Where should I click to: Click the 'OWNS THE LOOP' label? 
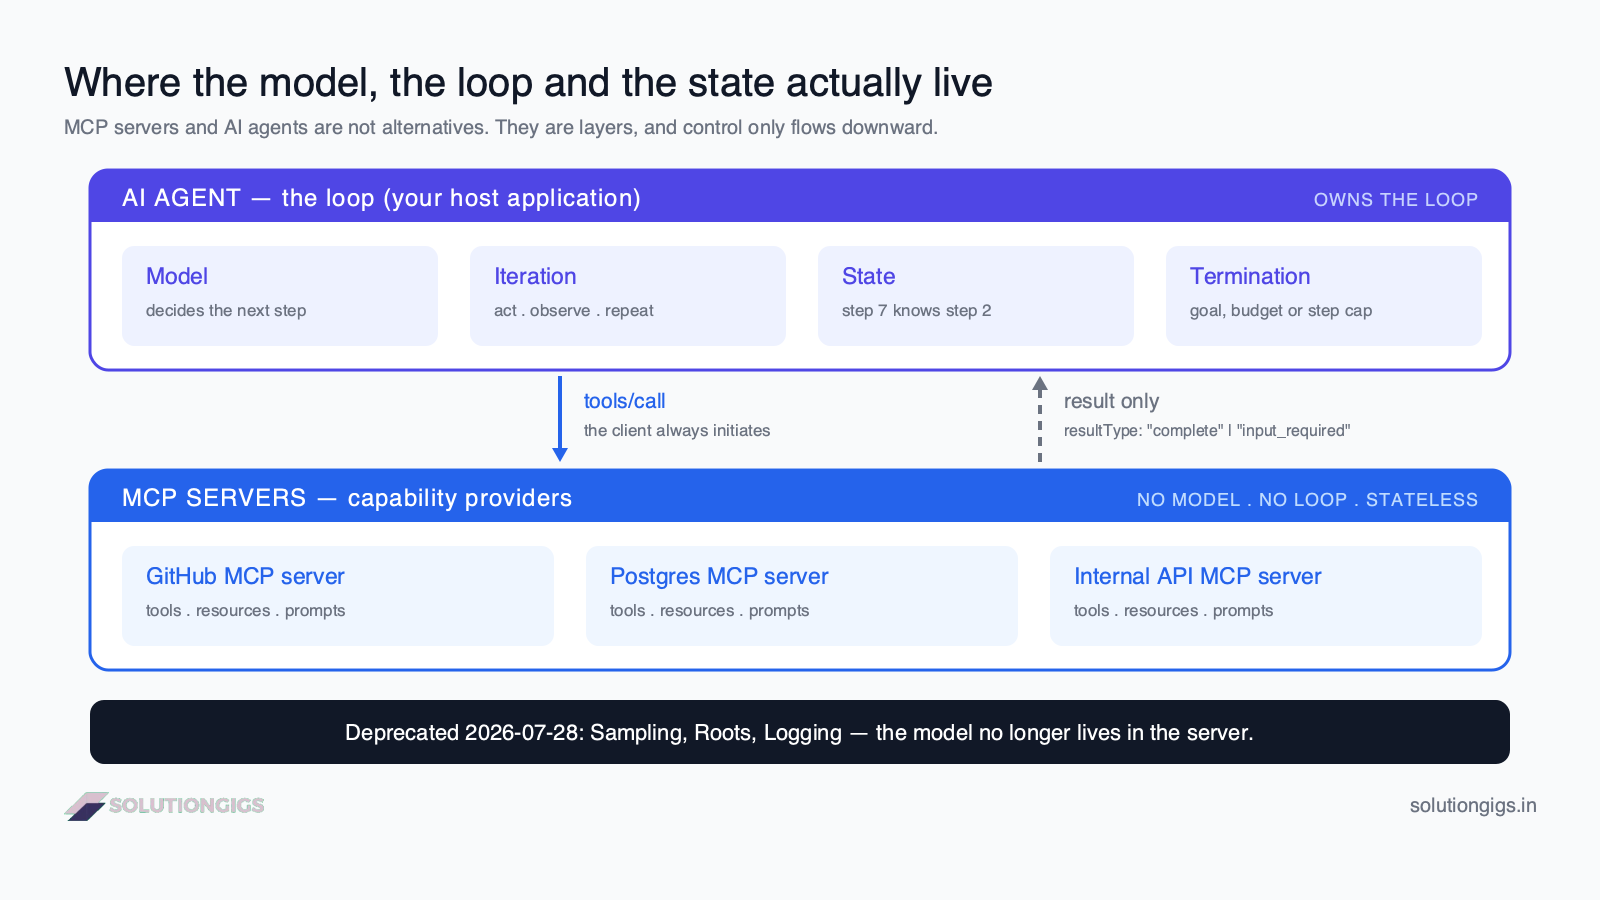[x=1396, y=200]
